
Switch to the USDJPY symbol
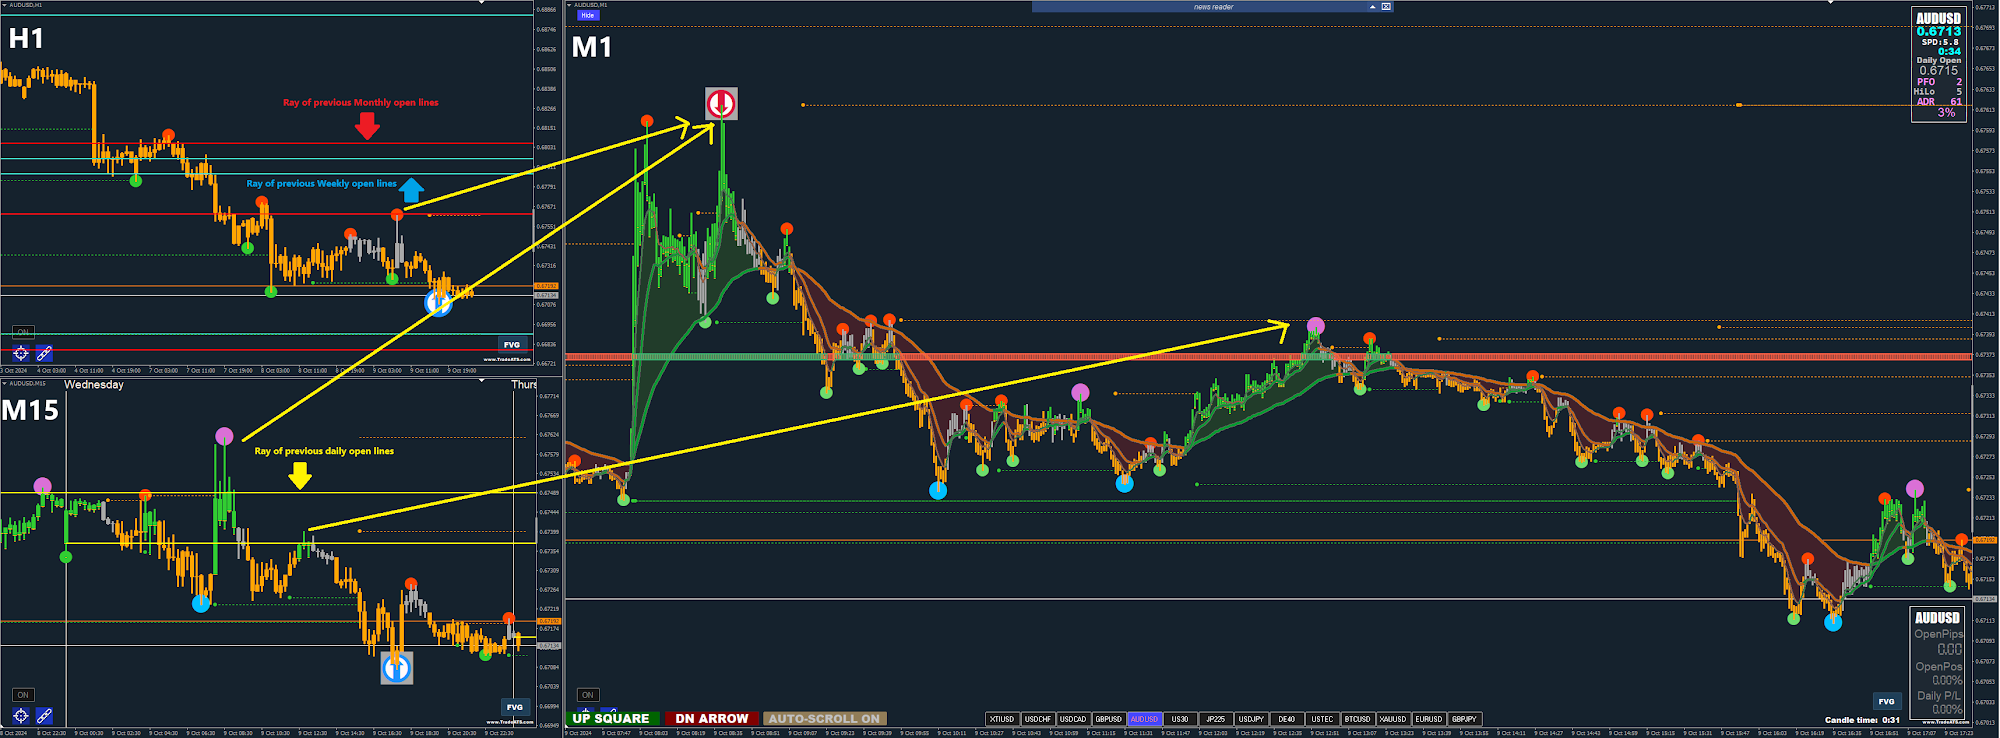[1251, 719]
